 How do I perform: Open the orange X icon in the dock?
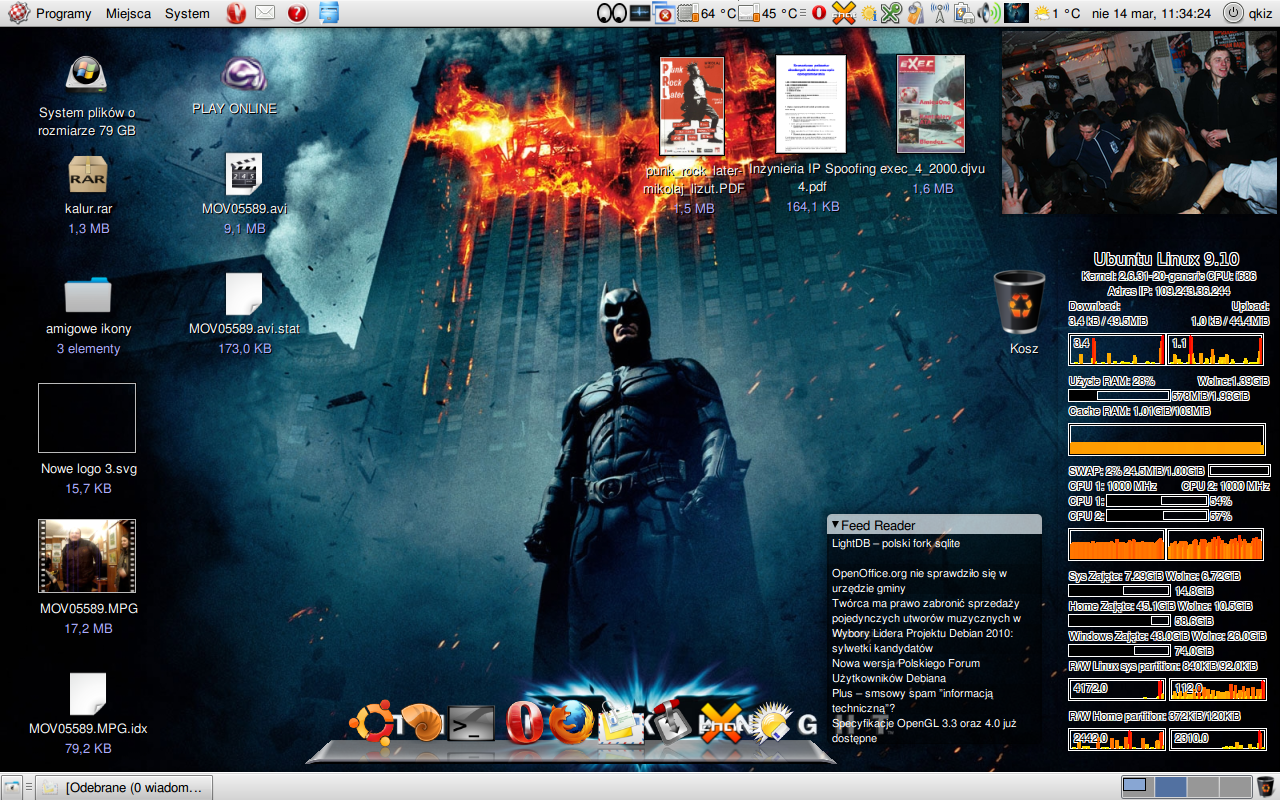[x=720, y=722]
